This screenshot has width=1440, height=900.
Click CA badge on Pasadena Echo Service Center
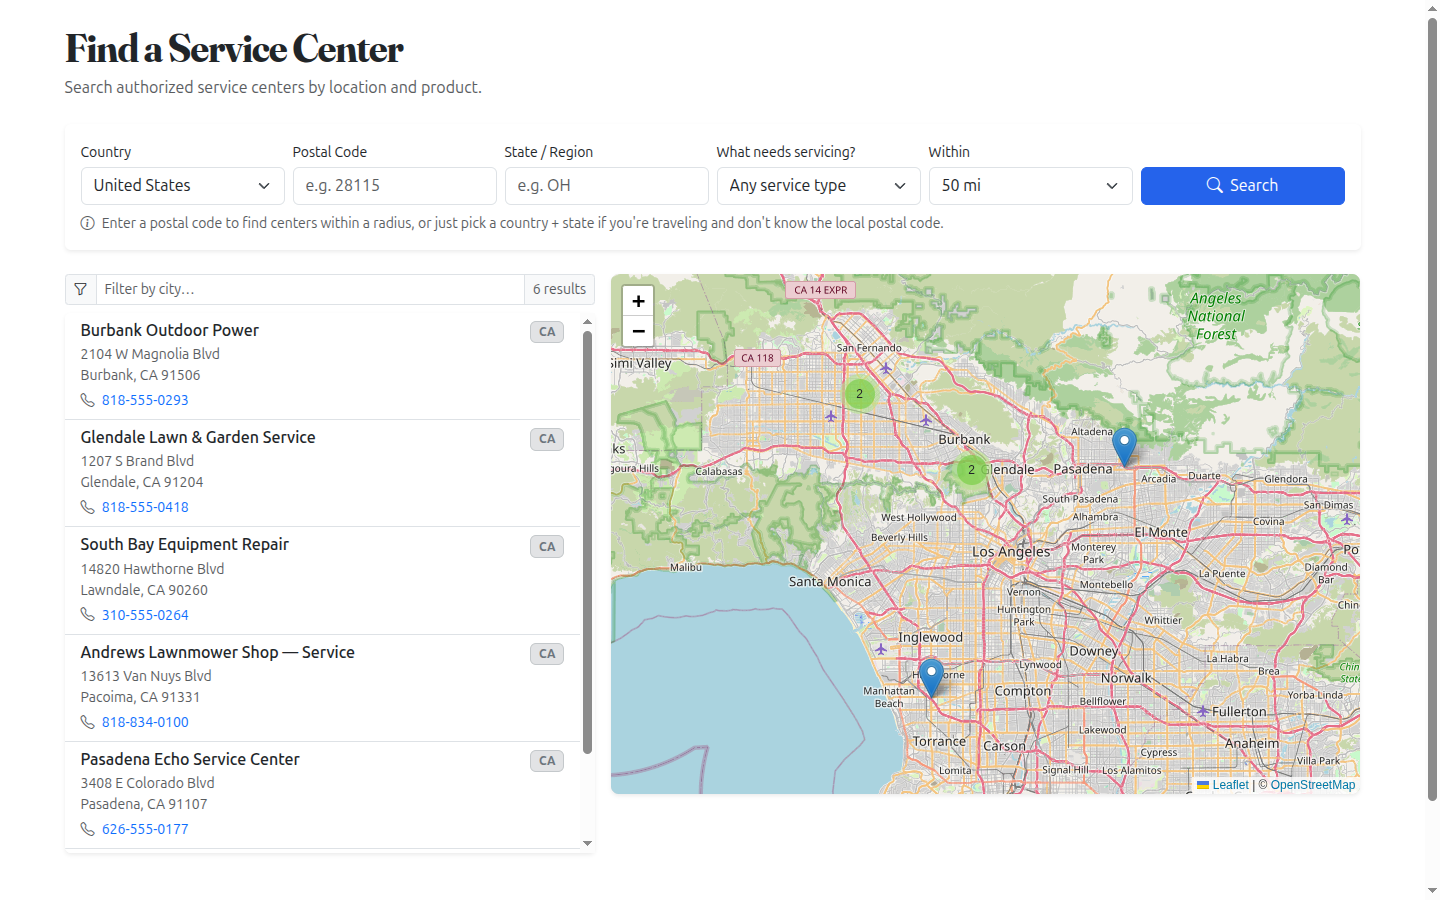(x=547, y=761)
